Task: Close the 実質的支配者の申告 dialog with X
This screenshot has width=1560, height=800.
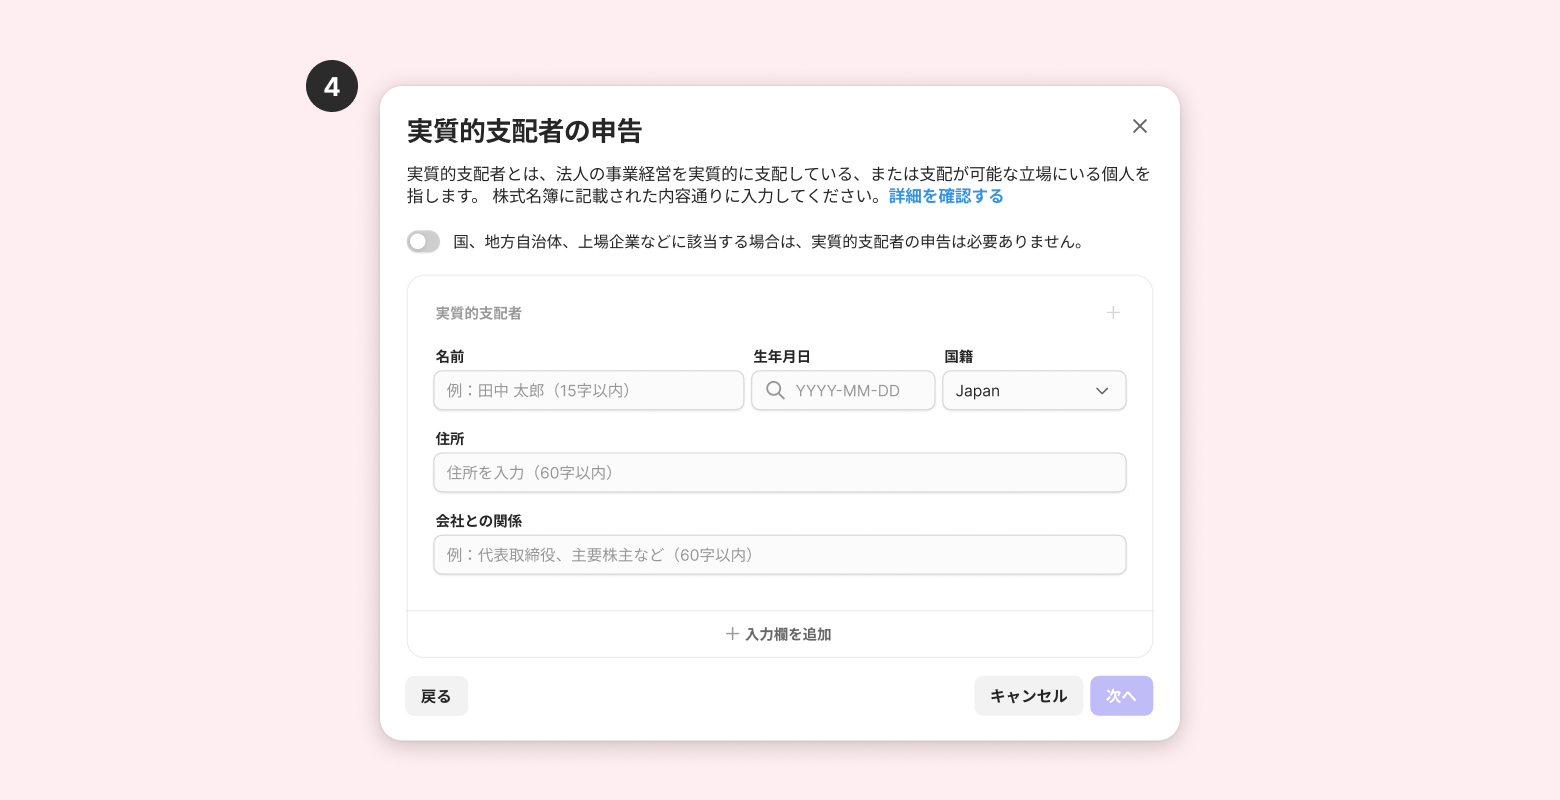Action: pos(1139,126)
